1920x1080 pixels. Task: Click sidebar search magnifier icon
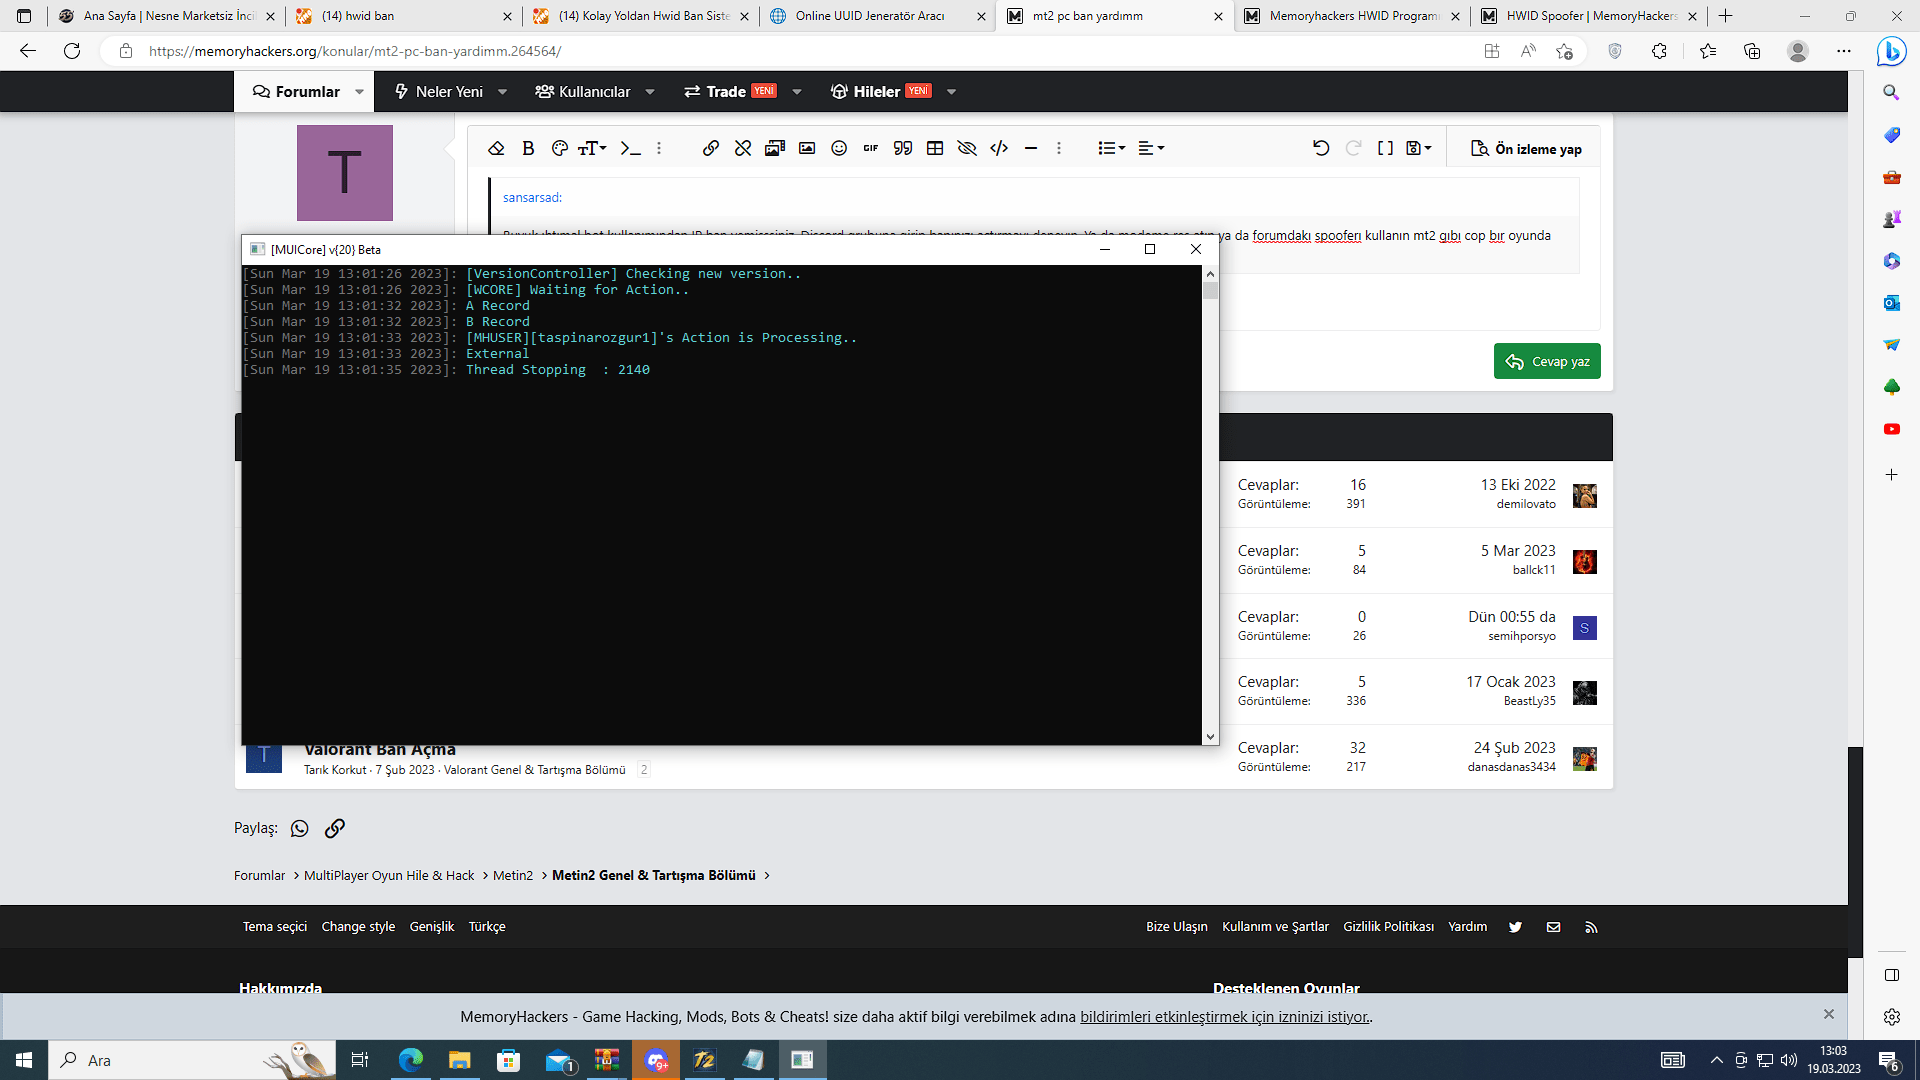click(x=1891, y=92)
